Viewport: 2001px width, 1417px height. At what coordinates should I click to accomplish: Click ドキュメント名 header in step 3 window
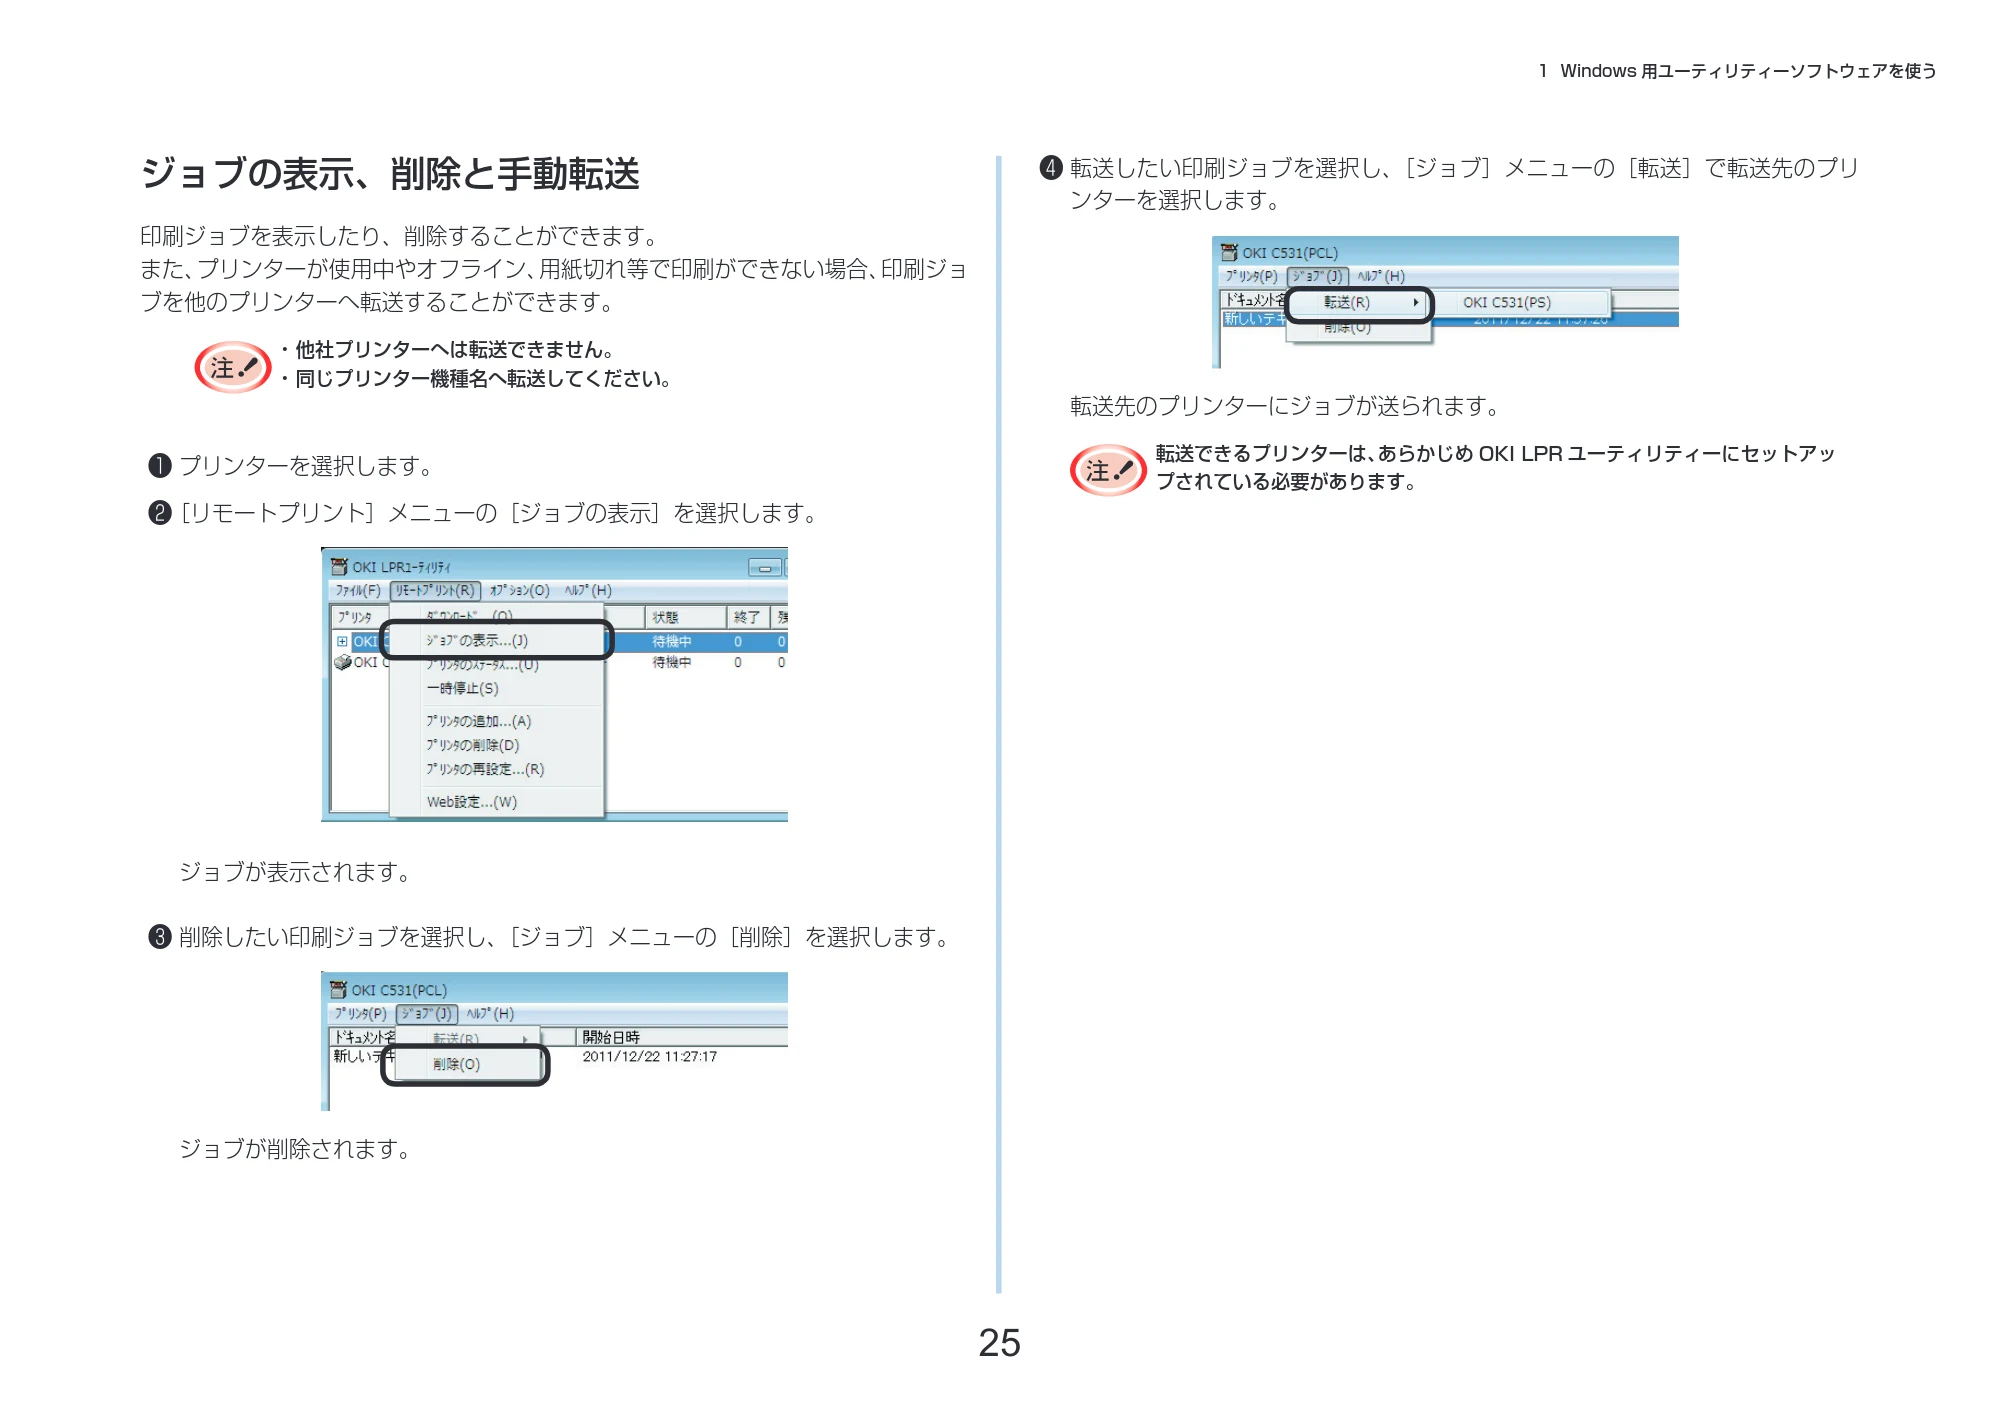pyautogui.click(x=364, y=1037)
